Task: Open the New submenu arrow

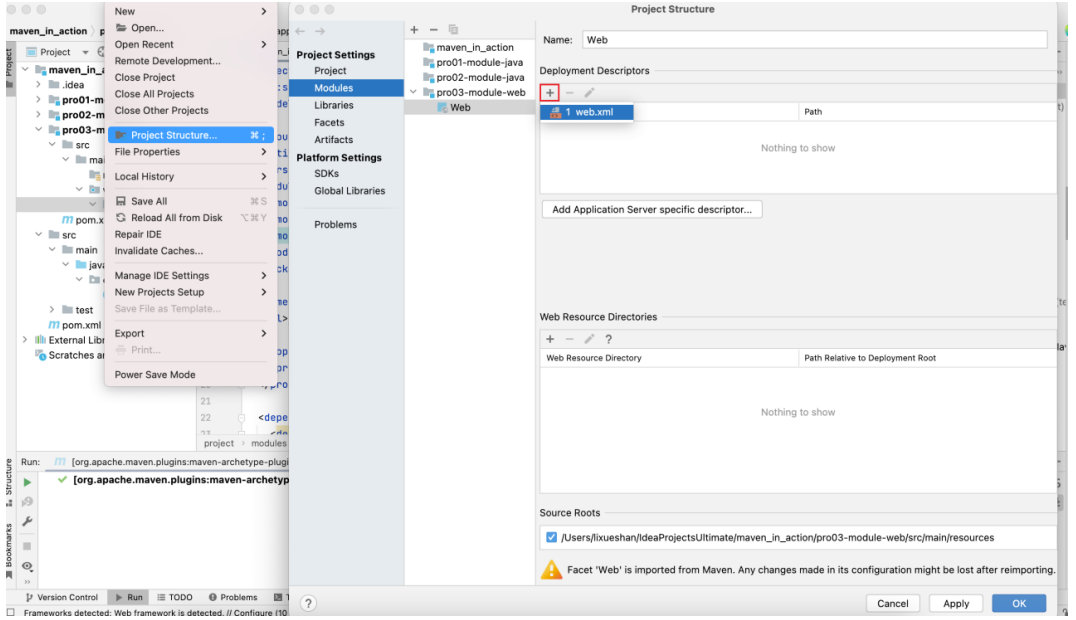Action: pyautogui.click(x=264, y=11)
